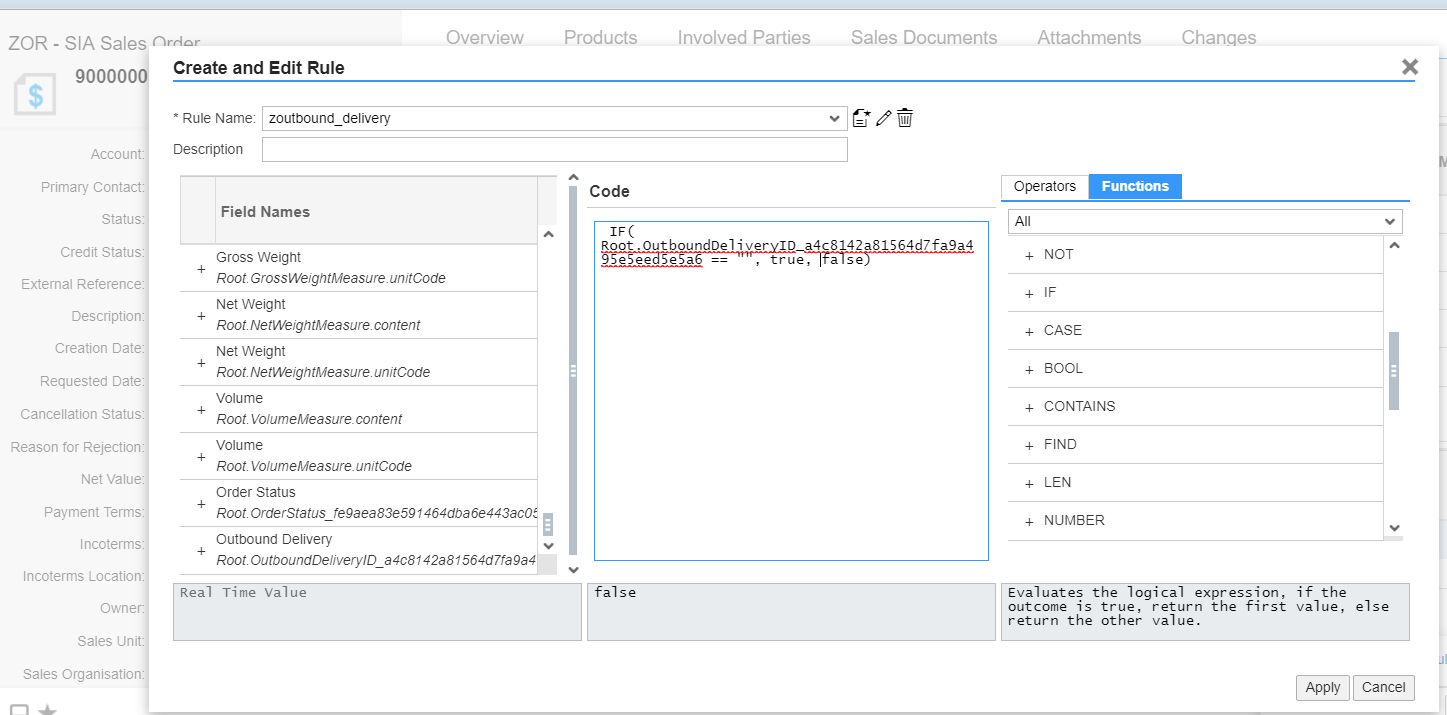Click inside the Code editor area
This screenshot has height=715, width=1447.
click(x=791, y=391)
